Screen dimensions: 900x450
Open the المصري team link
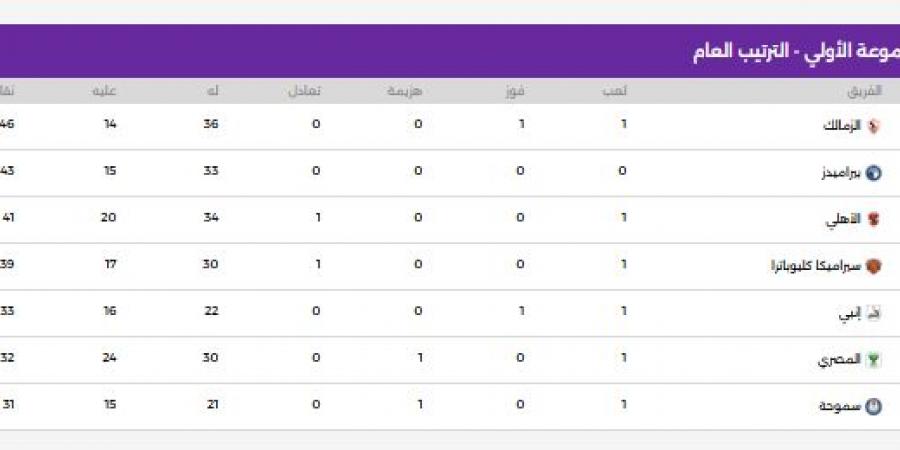pyautogui.click(x=839, y=360)
